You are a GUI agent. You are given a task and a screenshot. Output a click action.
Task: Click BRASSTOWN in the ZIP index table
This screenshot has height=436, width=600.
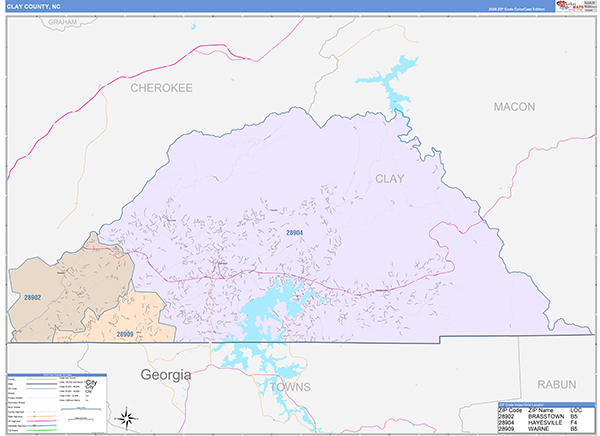coord(546,416)
